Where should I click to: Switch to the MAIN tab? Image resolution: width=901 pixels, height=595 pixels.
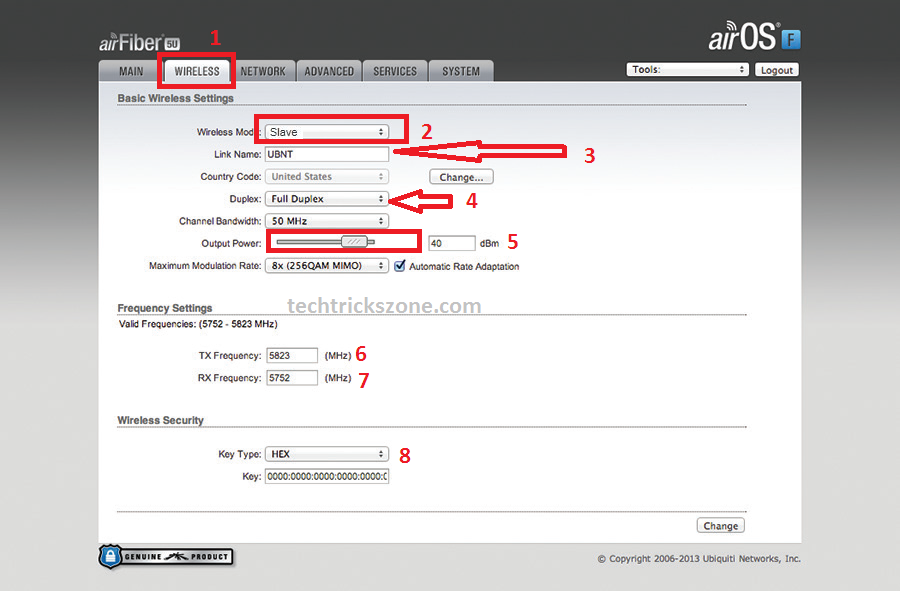[131, 71]
